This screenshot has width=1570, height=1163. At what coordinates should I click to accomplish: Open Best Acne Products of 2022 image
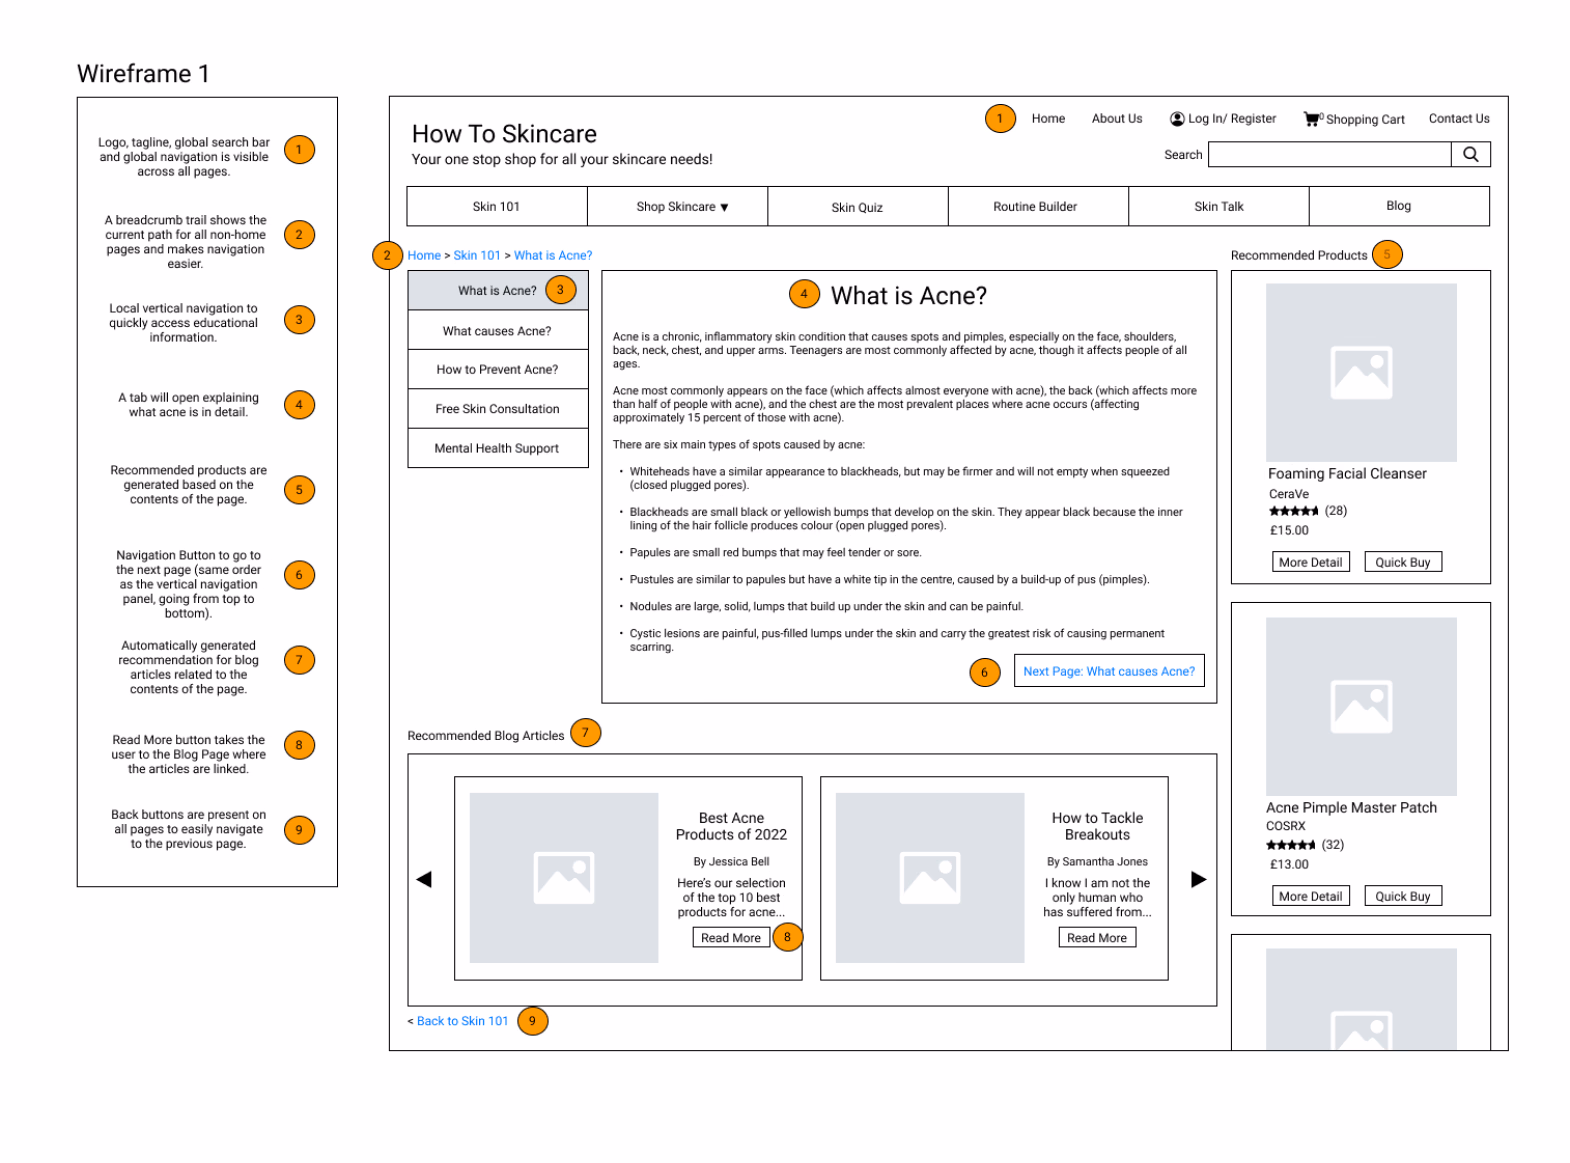click(x=564, y=877)
